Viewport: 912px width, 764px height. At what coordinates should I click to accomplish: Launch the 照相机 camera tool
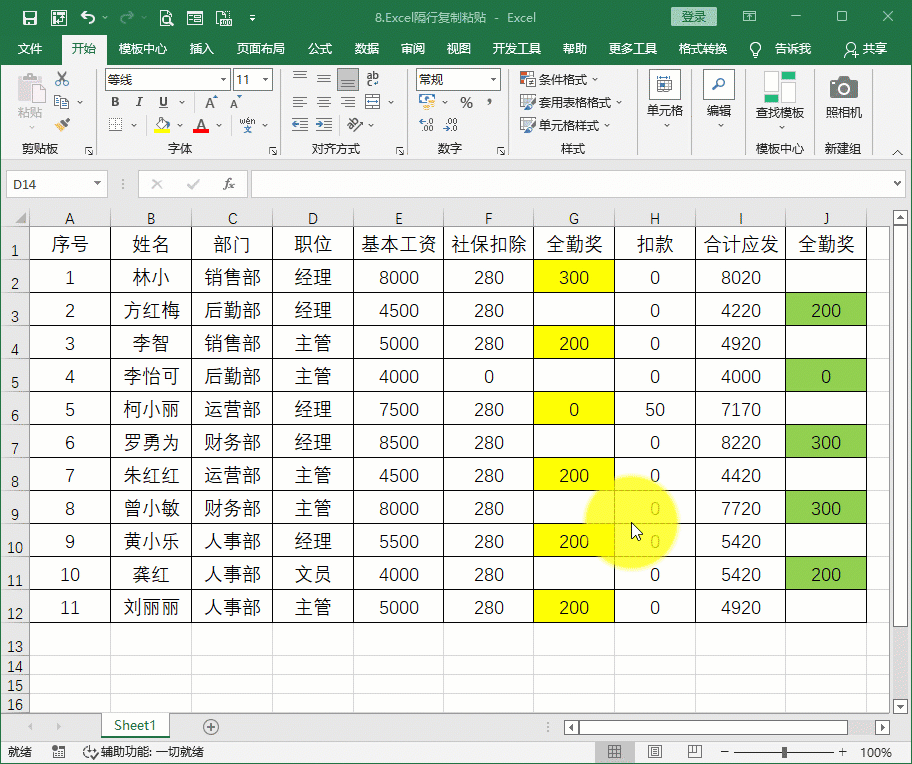[843, 97]
